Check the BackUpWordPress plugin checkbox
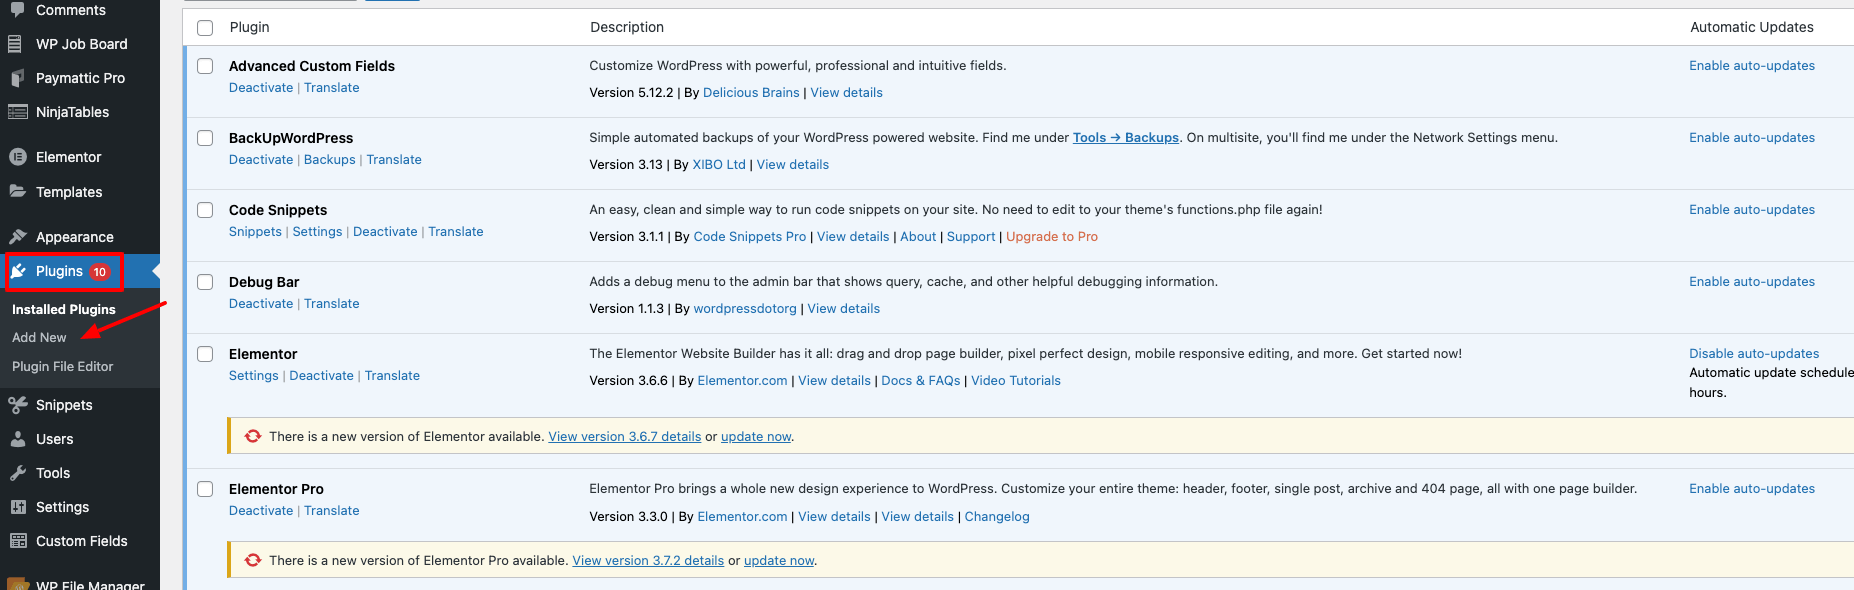This screenshot has height=590, width=1854. point(205,138)
